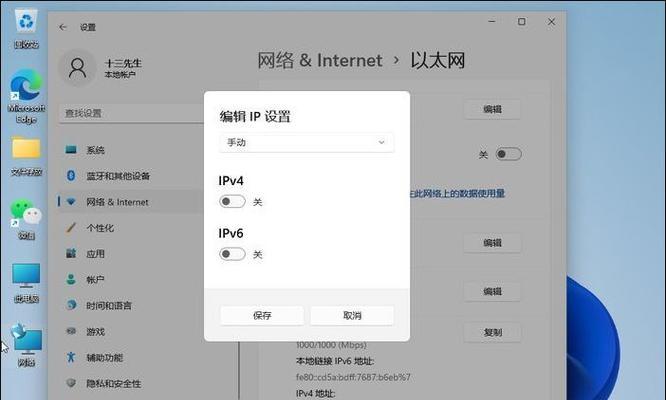Click the 1000/1000 (Mbps) speed text

coord(331,345)
